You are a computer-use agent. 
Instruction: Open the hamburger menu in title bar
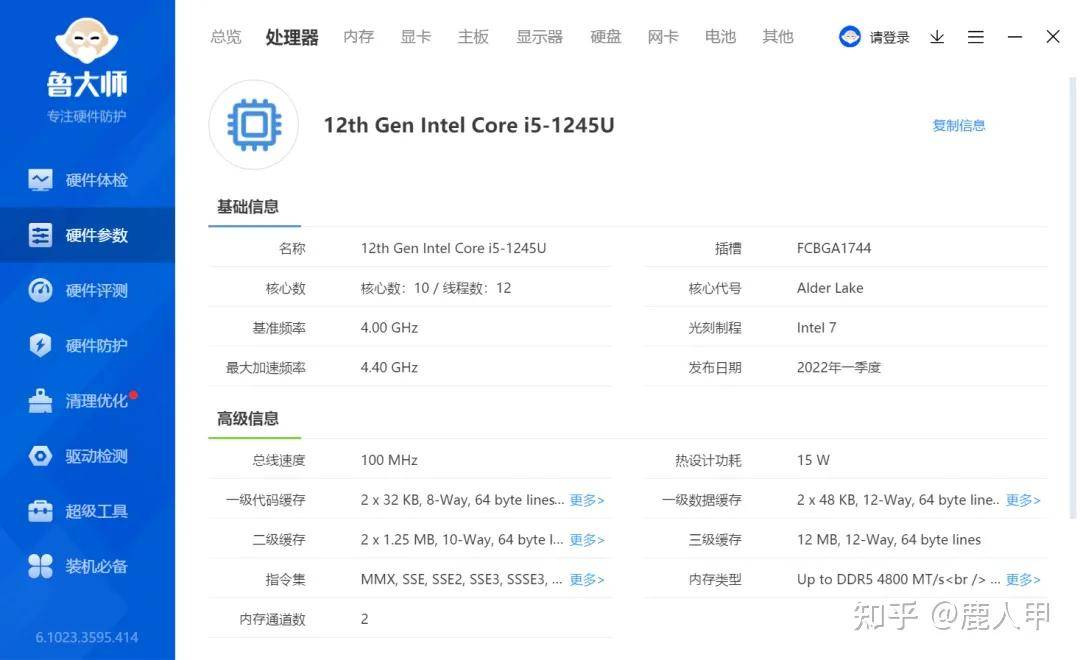976,37
